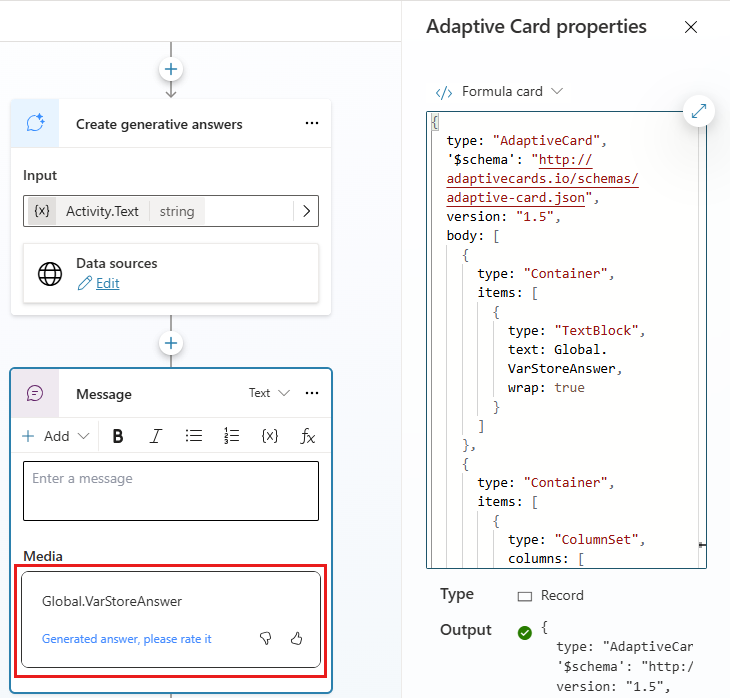Viewport: 730px width, 698px height.
Task: Click the Data sources globe icon
Action: coord(50,274)
